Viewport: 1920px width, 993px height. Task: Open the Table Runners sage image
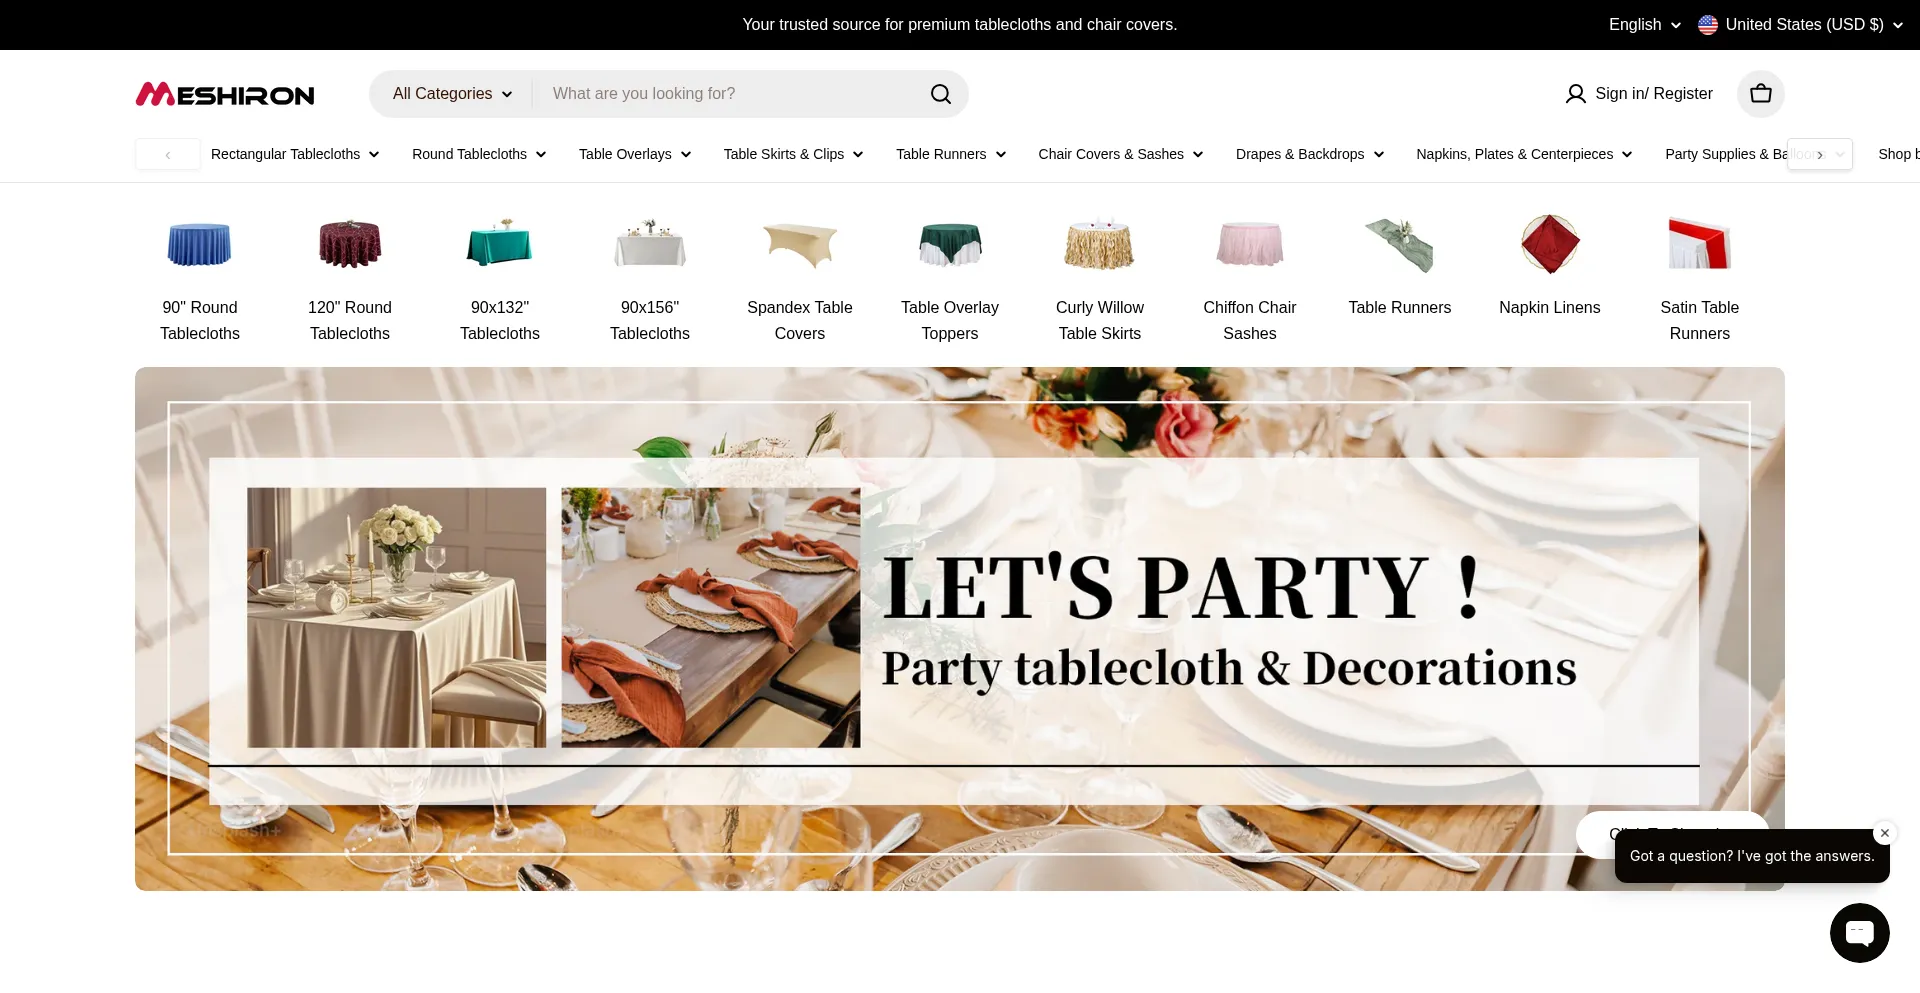[1400, 244]
